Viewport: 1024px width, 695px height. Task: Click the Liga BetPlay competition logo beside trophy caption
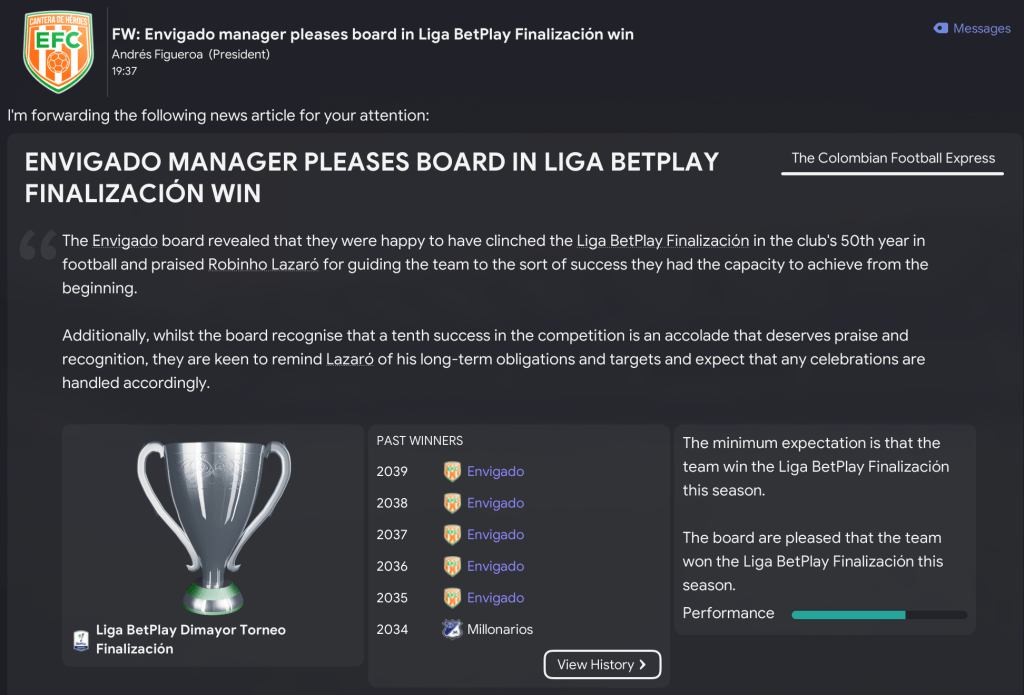pyautogui.click(x=81, y=640)
